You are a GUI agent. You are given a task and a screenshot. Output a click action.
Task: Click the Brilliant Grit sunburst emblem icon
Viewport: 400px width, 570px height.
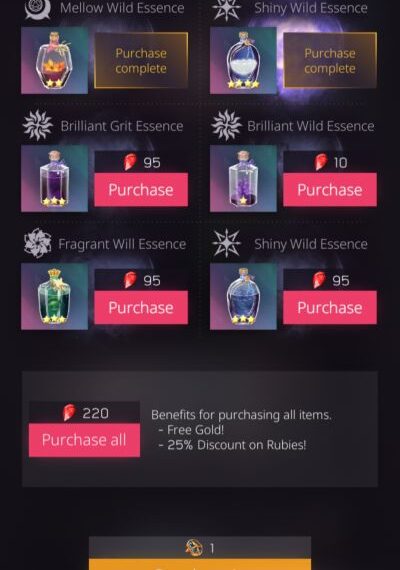38,125
